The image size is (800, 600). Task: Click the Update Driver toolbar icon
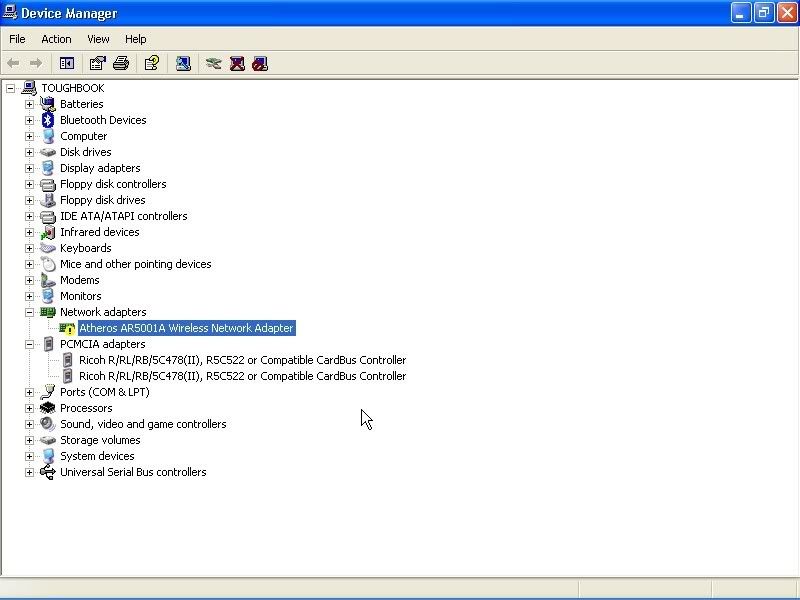pyautogui.click(x=213, y=63)
